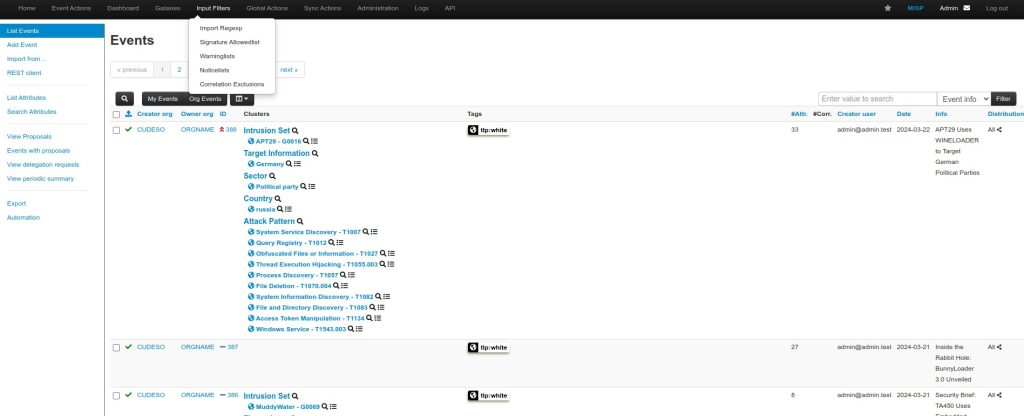Viewport: 1024px width, 416px height.
Task: Open event ID 387 link
Action: pyautogui.click(x=232, y=347)
